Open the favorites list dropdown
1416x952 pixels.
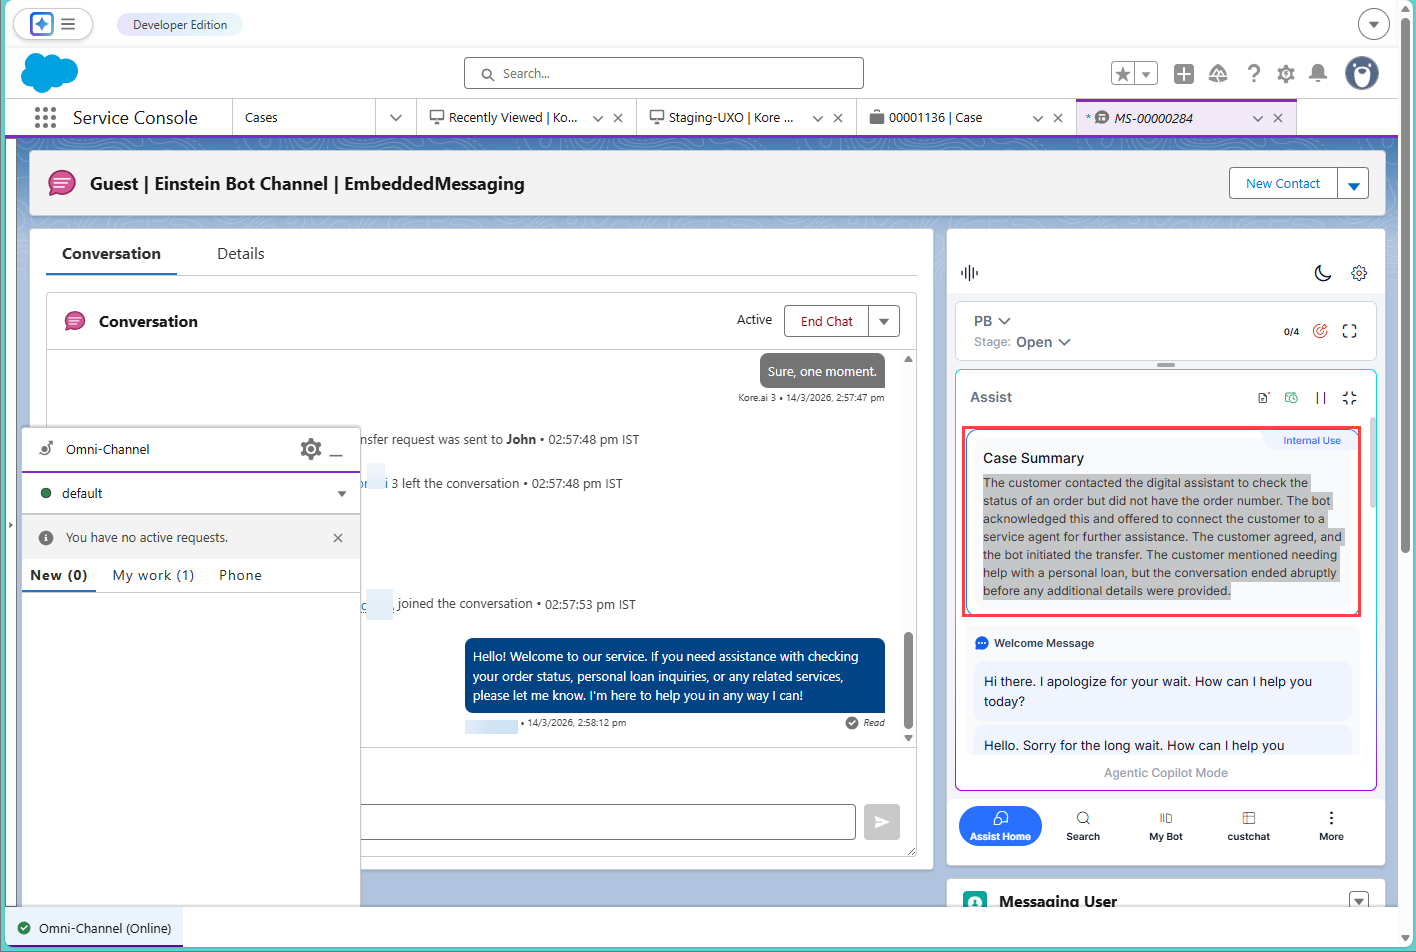[1146, 74]
